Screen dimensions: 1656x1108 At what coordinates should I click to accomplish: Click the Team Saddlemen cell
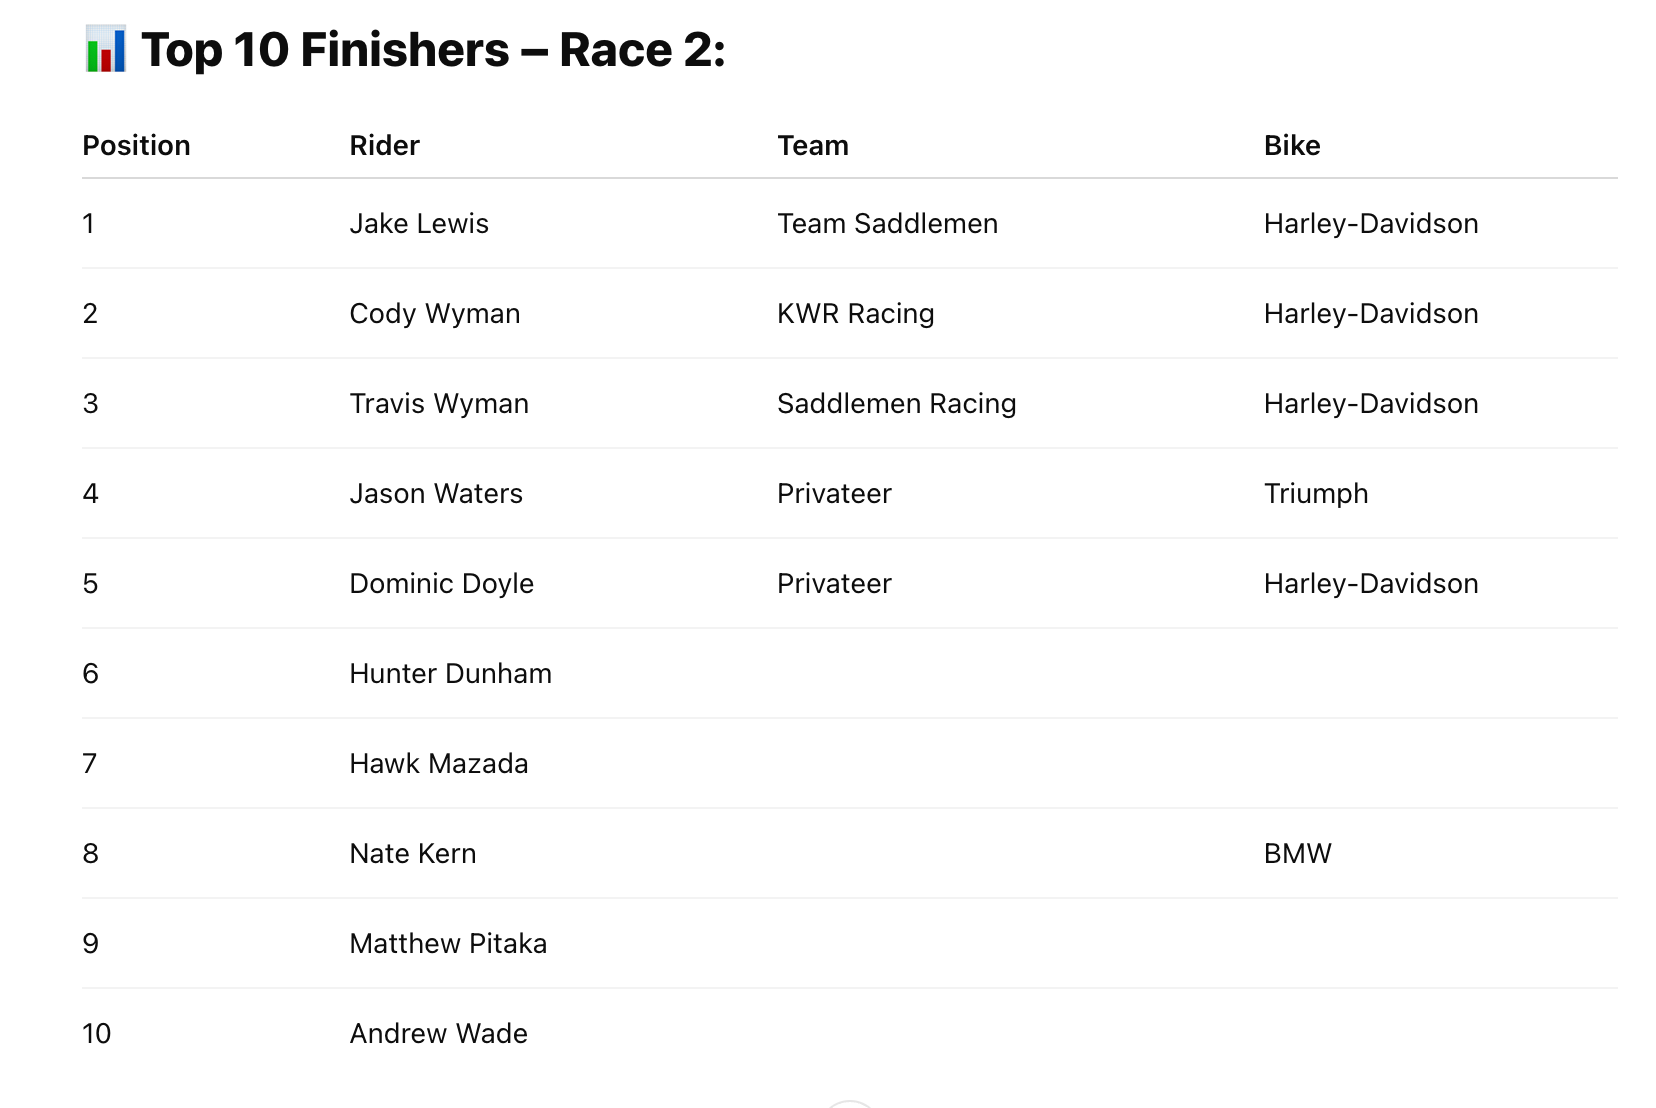click(888, 224)
